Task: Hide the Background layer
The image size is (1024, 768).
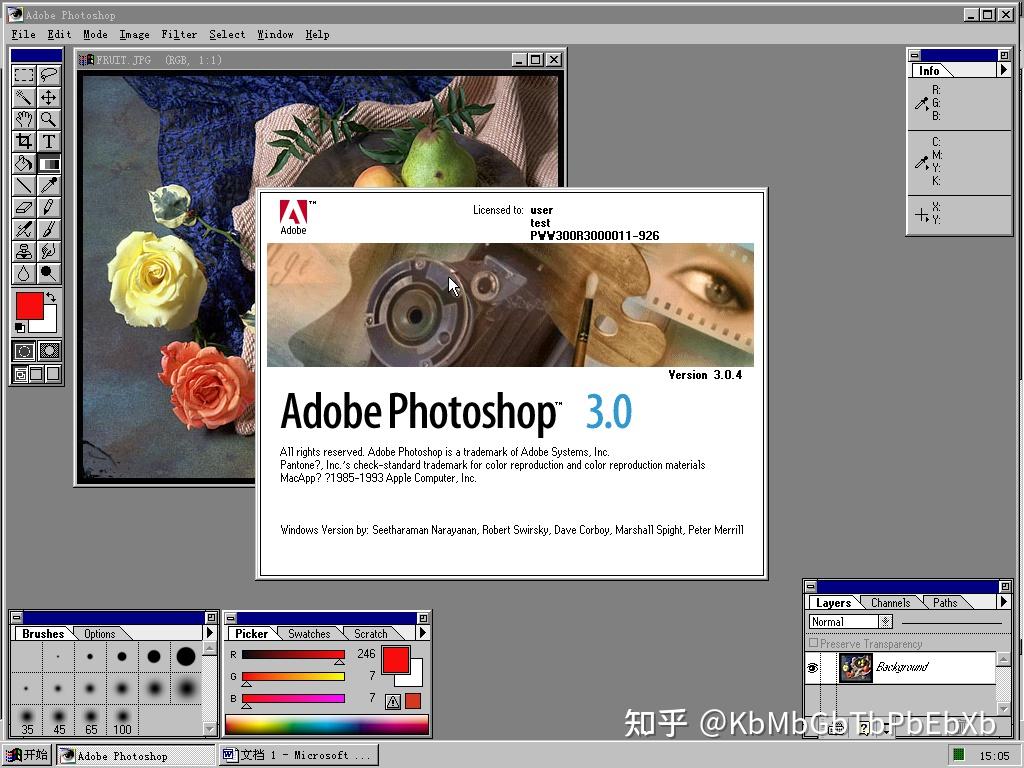Action: coord(812,667)
